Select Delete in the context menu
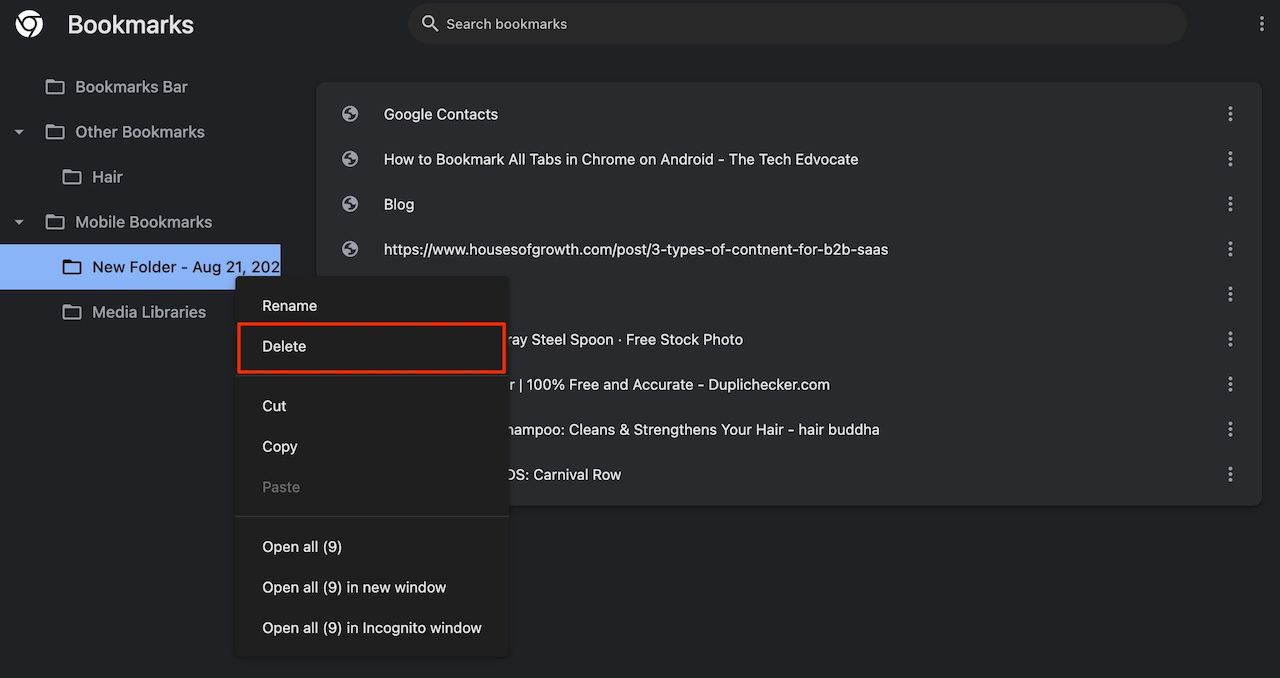Screen dimensions: 1280x678 pos(284,346)
